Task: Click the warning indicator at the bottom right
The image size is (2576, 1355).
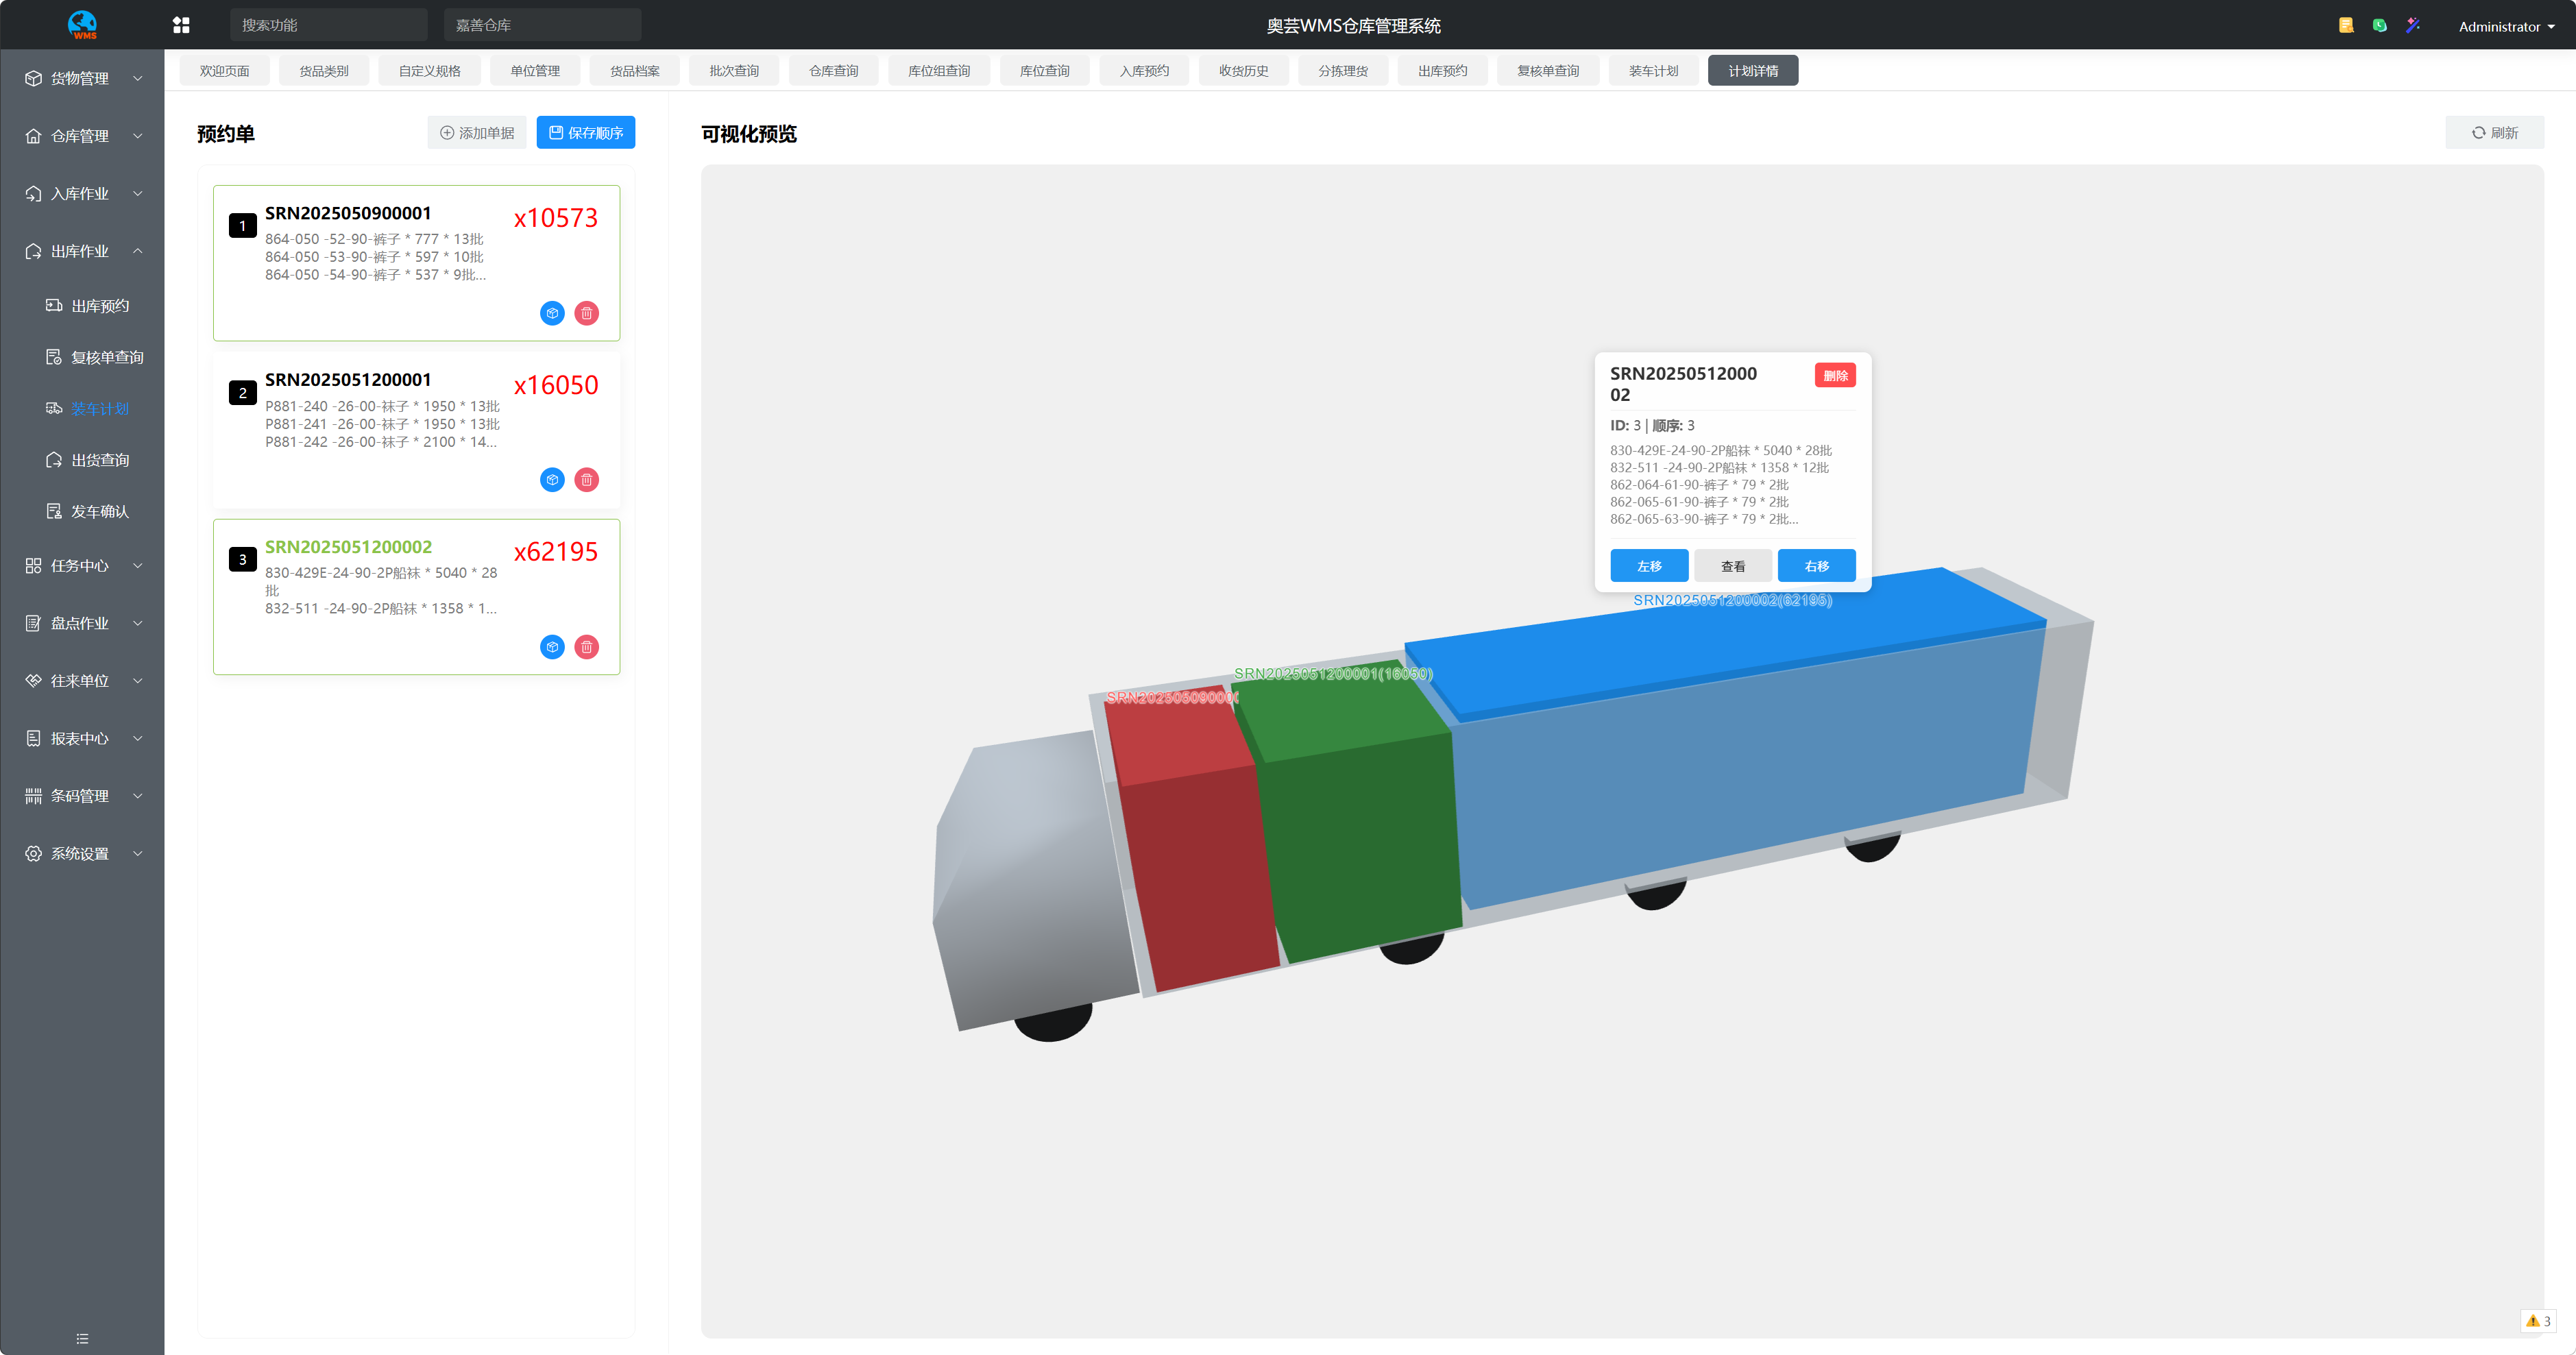Action: click(2538, 1321)
